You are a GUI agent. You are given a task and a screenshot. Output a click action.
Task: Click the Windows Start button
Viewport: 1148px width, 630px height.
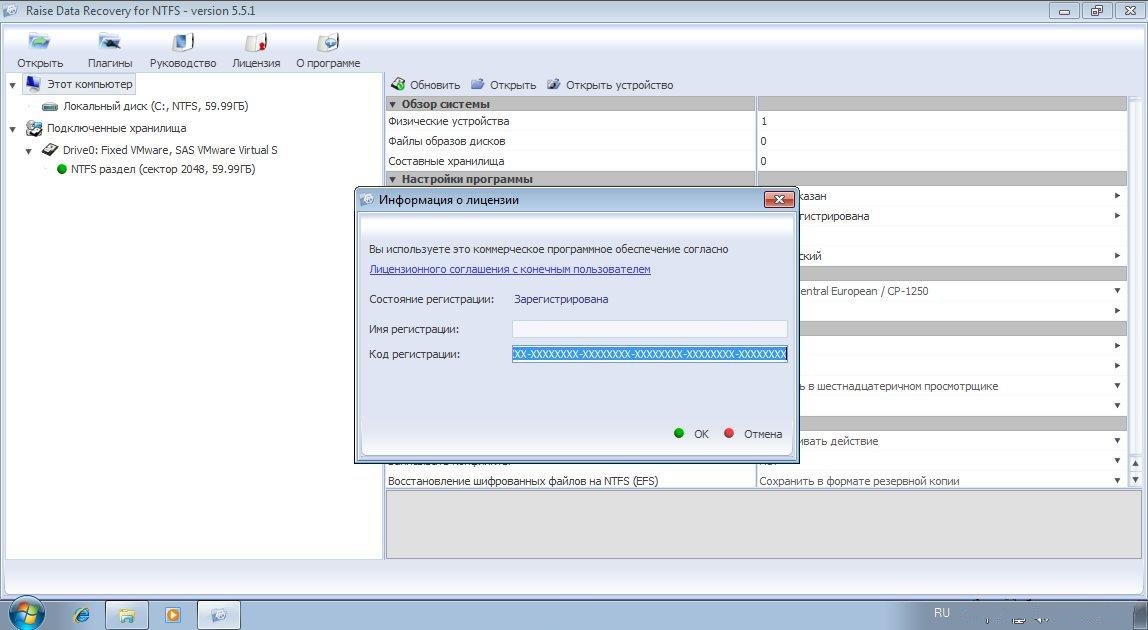click(26, 613)
